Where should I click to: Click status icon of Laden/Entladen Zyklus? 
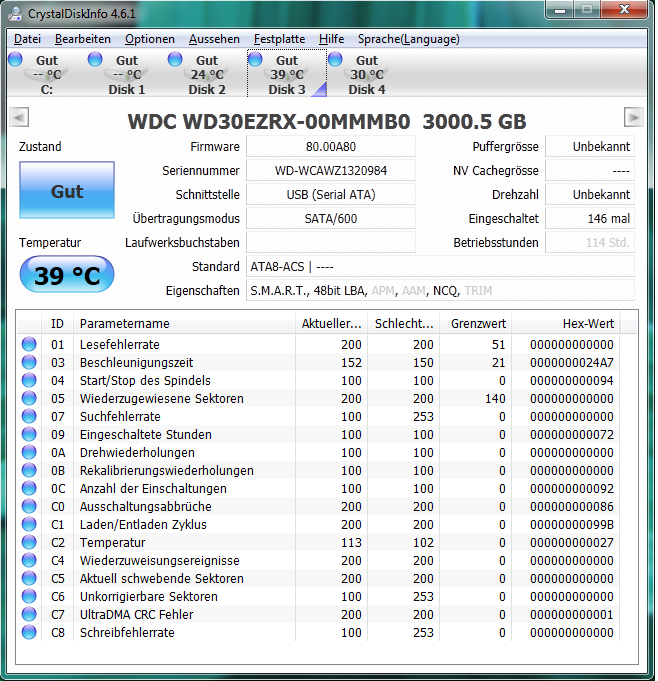tap(29, 524)
